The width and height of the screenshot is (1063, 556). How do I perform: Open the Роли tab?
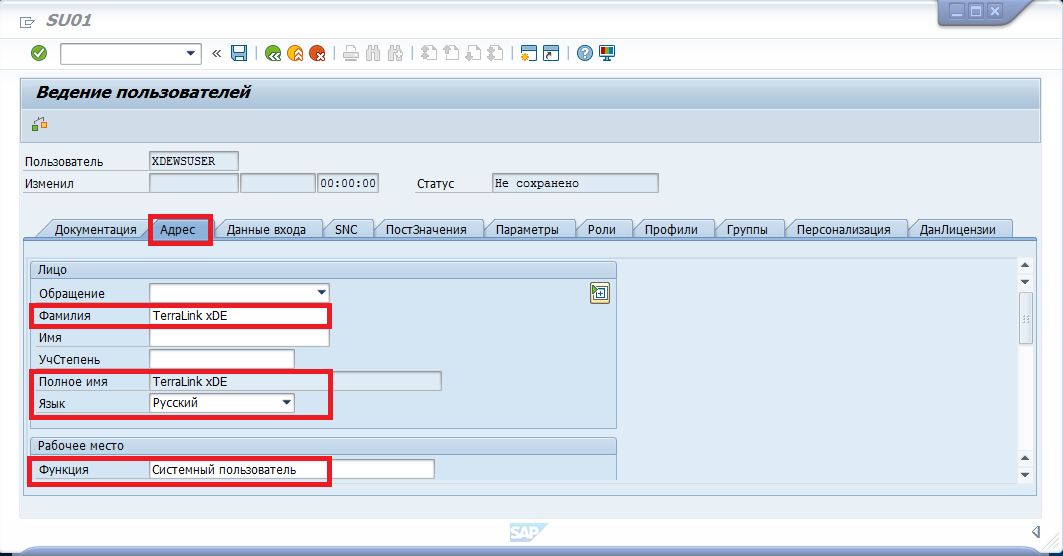point(601,229)
